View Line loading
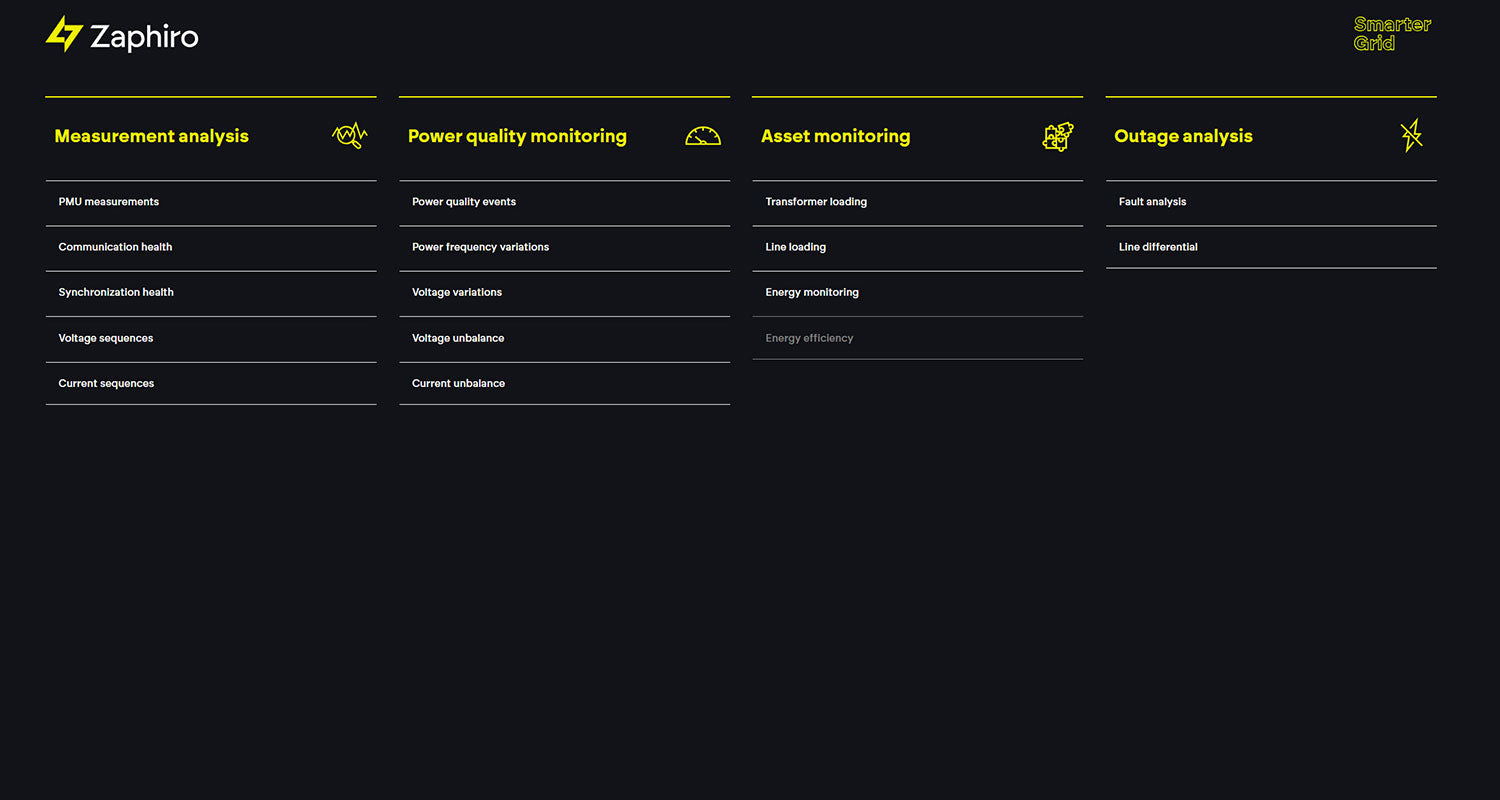This screenshot has height=800, width=1500. 796,247
